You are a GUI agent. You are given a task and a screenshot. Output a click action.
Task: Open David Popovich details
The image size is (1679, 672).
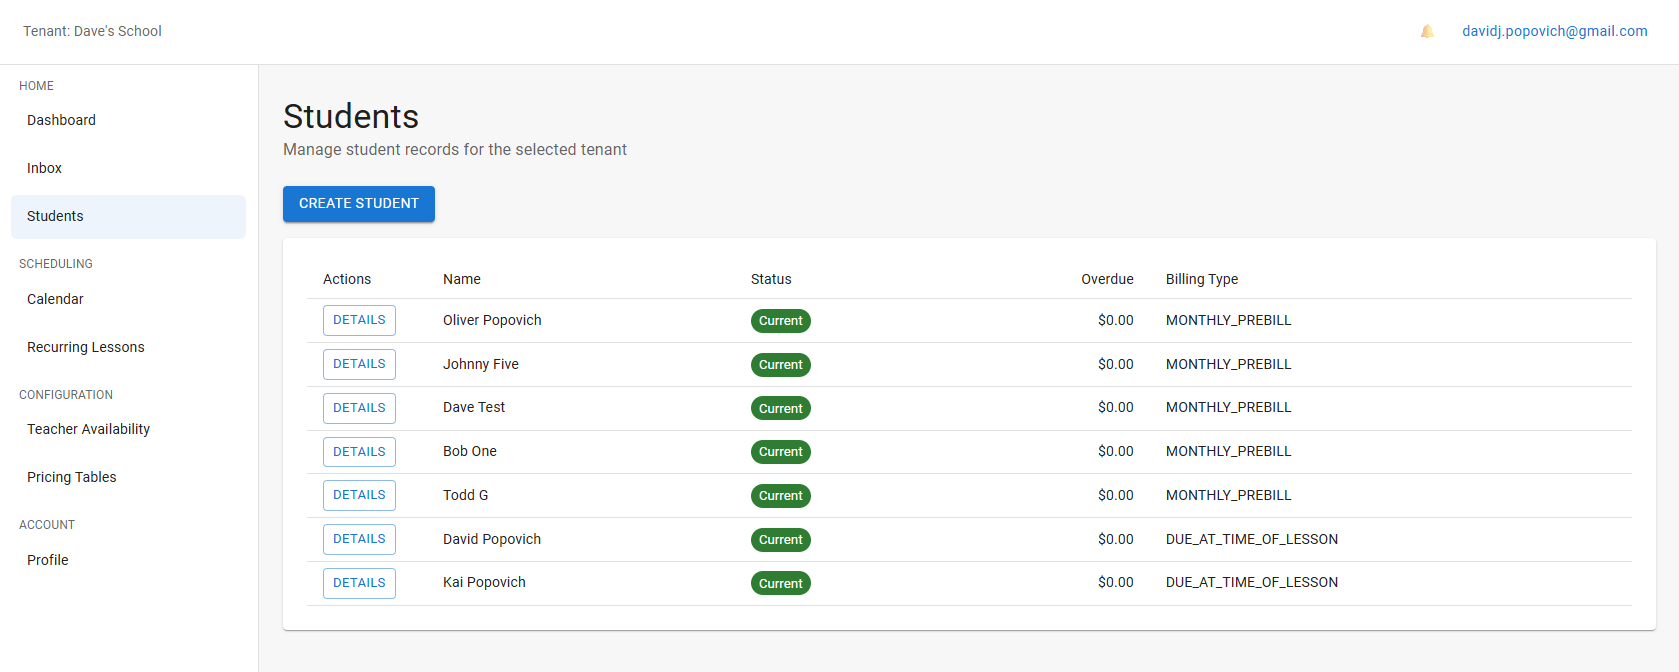coord(359,539)
